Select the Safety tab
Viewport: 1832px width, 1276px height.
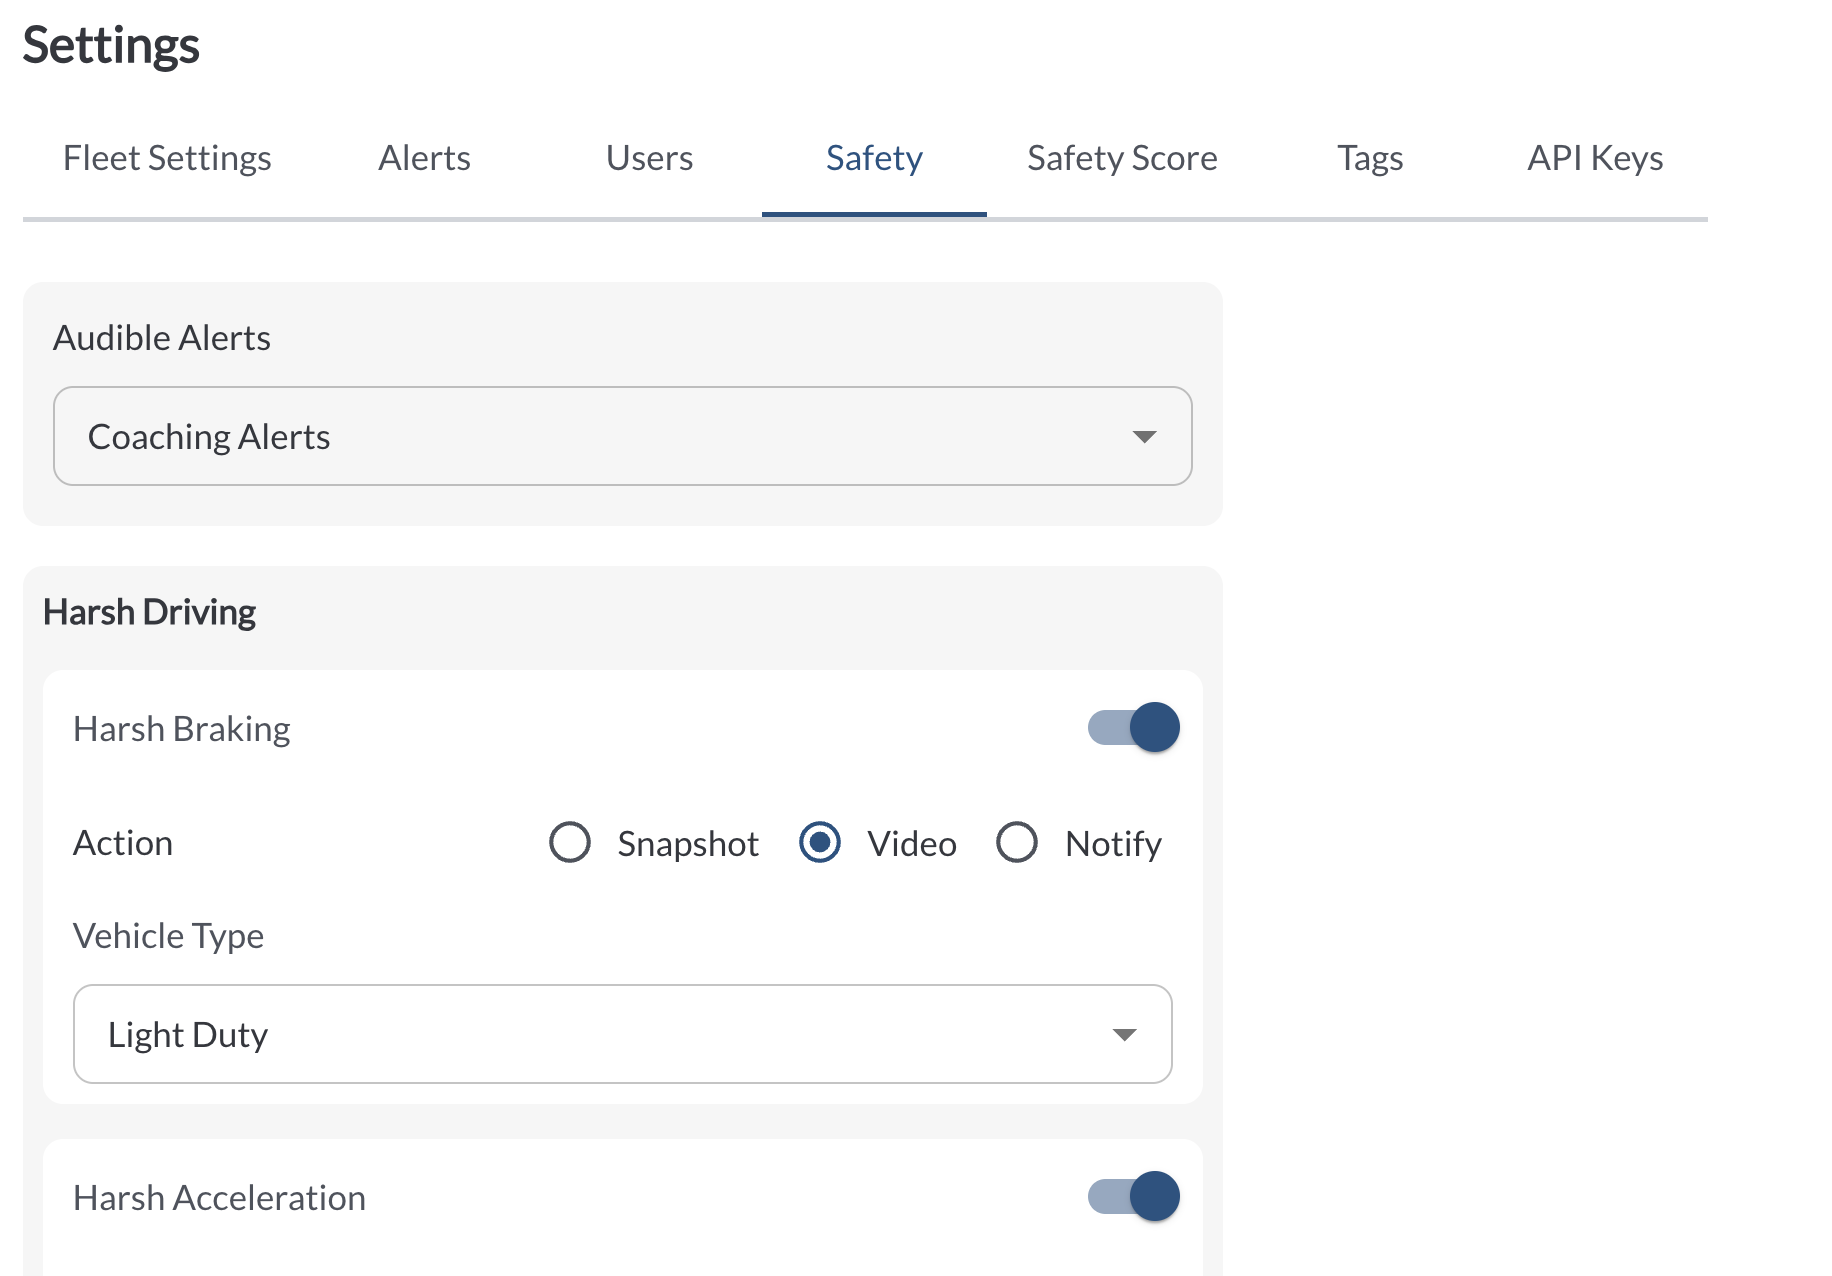coord(874,158)
